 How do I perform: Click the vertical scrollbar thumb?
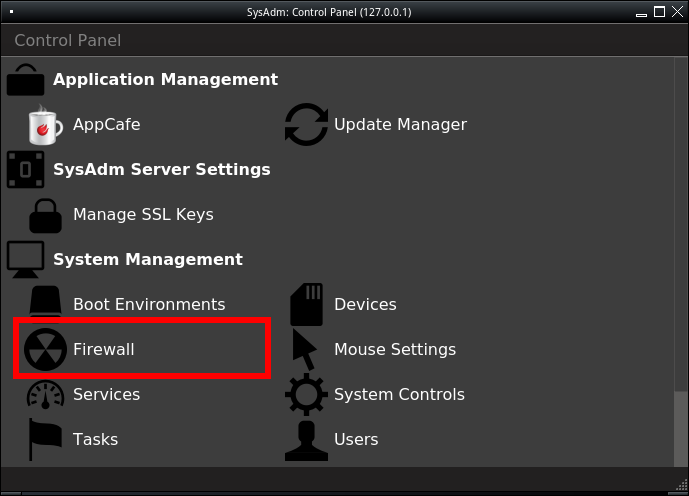coord(681,428)
